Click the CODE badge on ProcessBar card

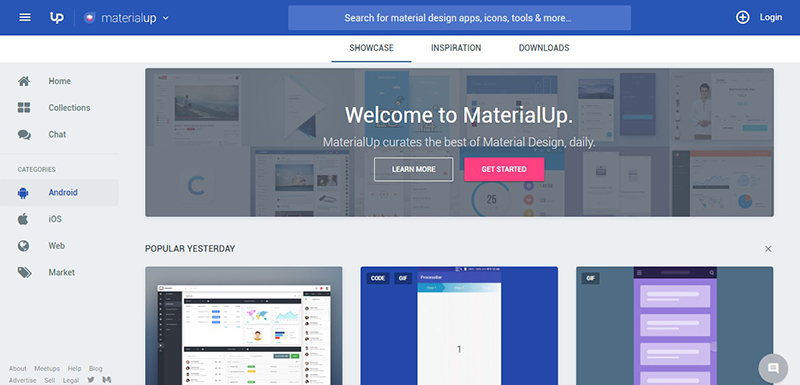pos(378,278)
